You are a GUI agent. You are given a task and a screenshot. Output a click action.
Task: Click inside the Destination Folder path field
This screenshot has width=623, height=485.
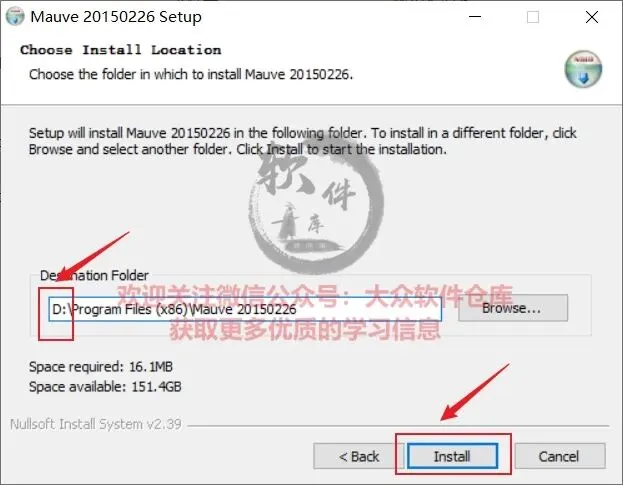[245, 309]
